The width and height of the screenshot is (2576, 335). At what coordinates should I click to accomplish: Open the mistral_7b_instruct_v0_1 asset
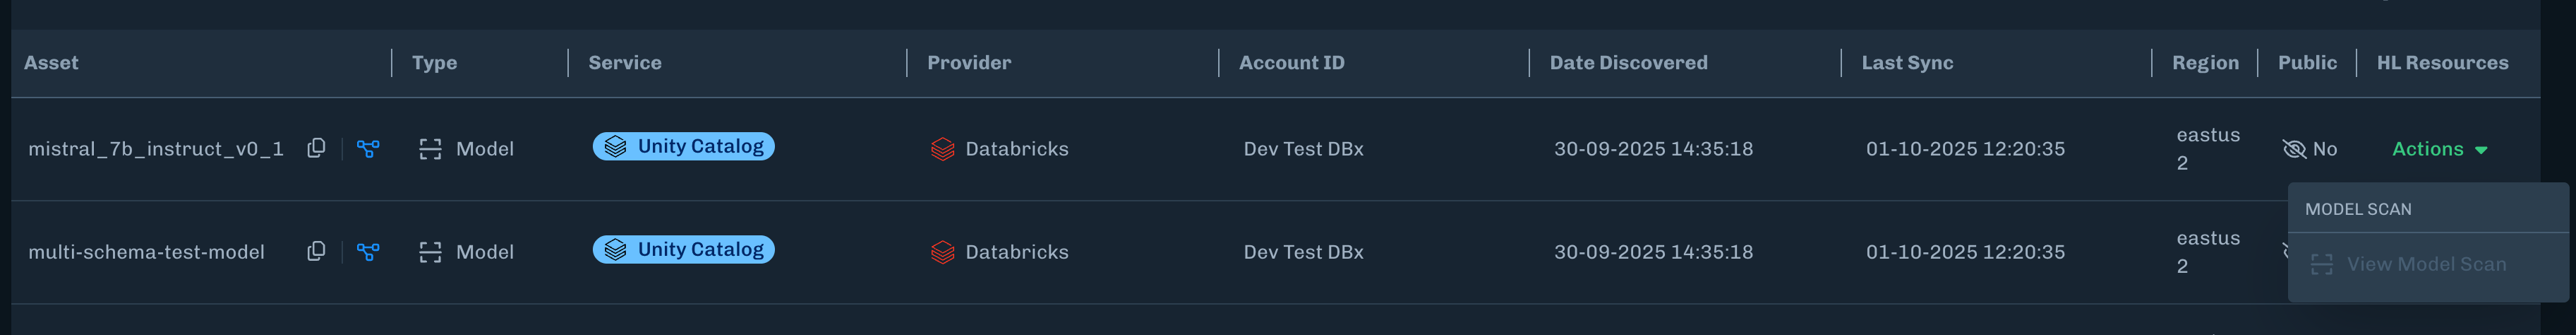[x=155, y=149]
